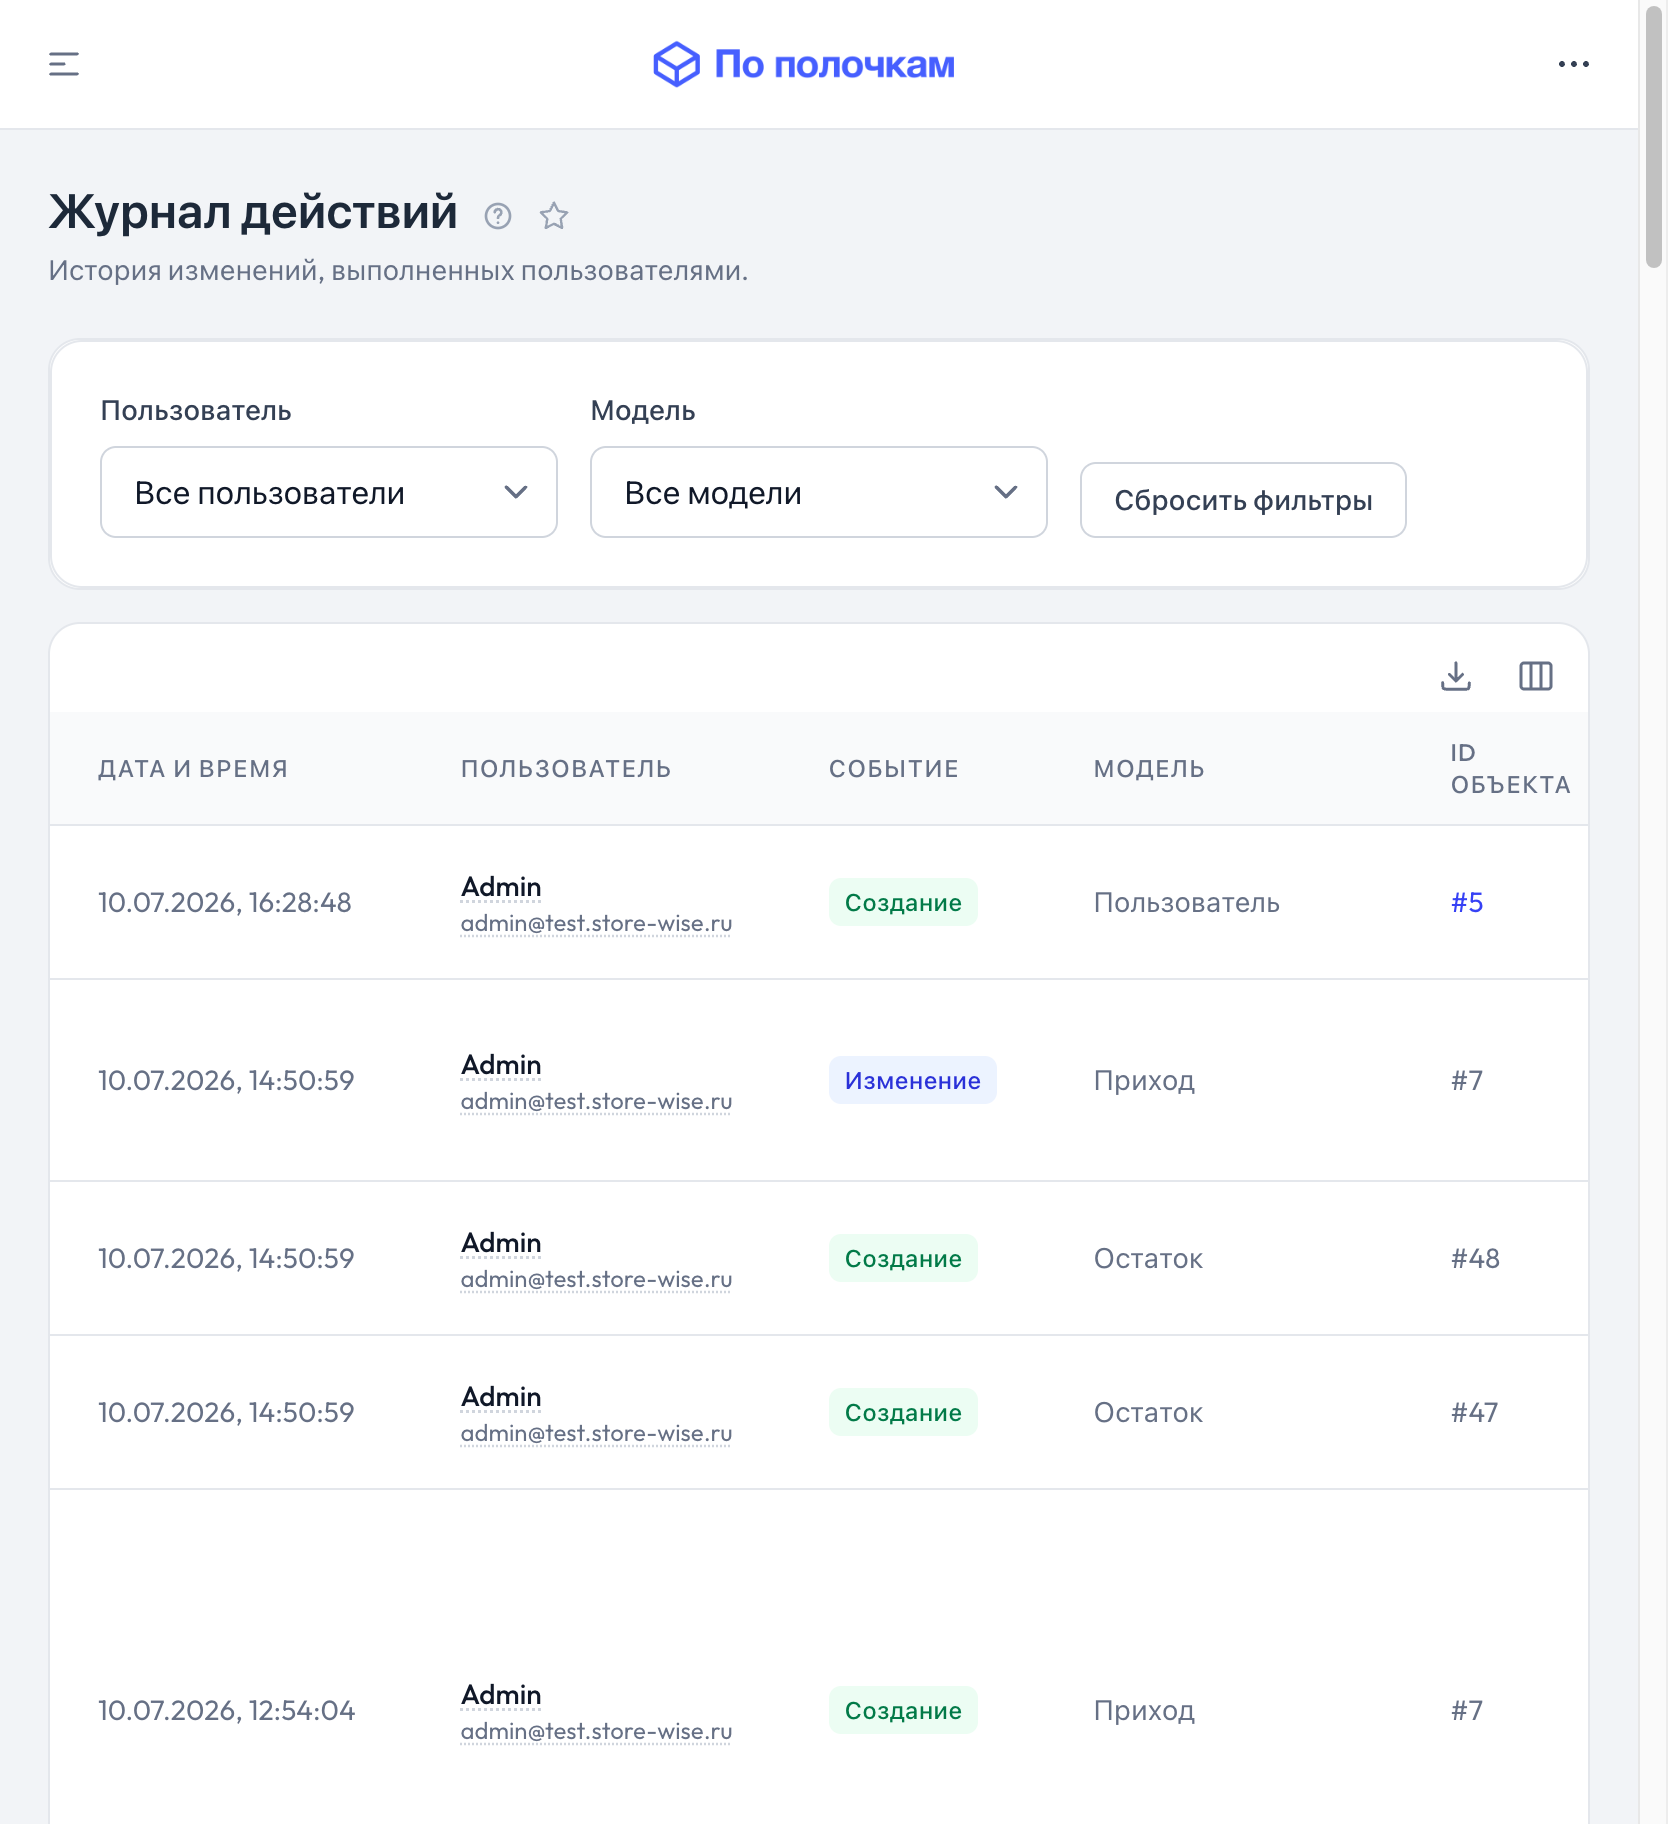Click the help question mark icon

tap(498, 216)
